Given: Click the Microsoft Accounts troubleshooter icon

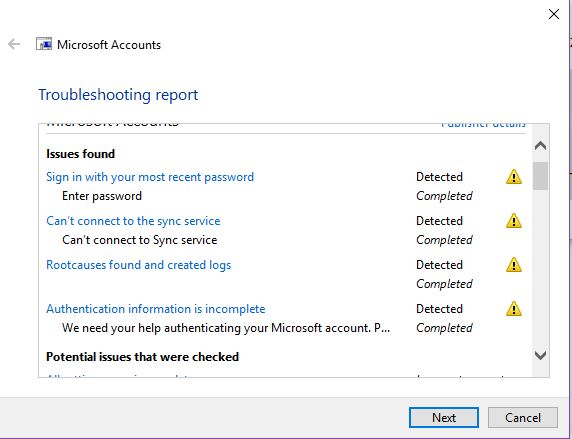Looking at the screenshot, I should (44, 44).
